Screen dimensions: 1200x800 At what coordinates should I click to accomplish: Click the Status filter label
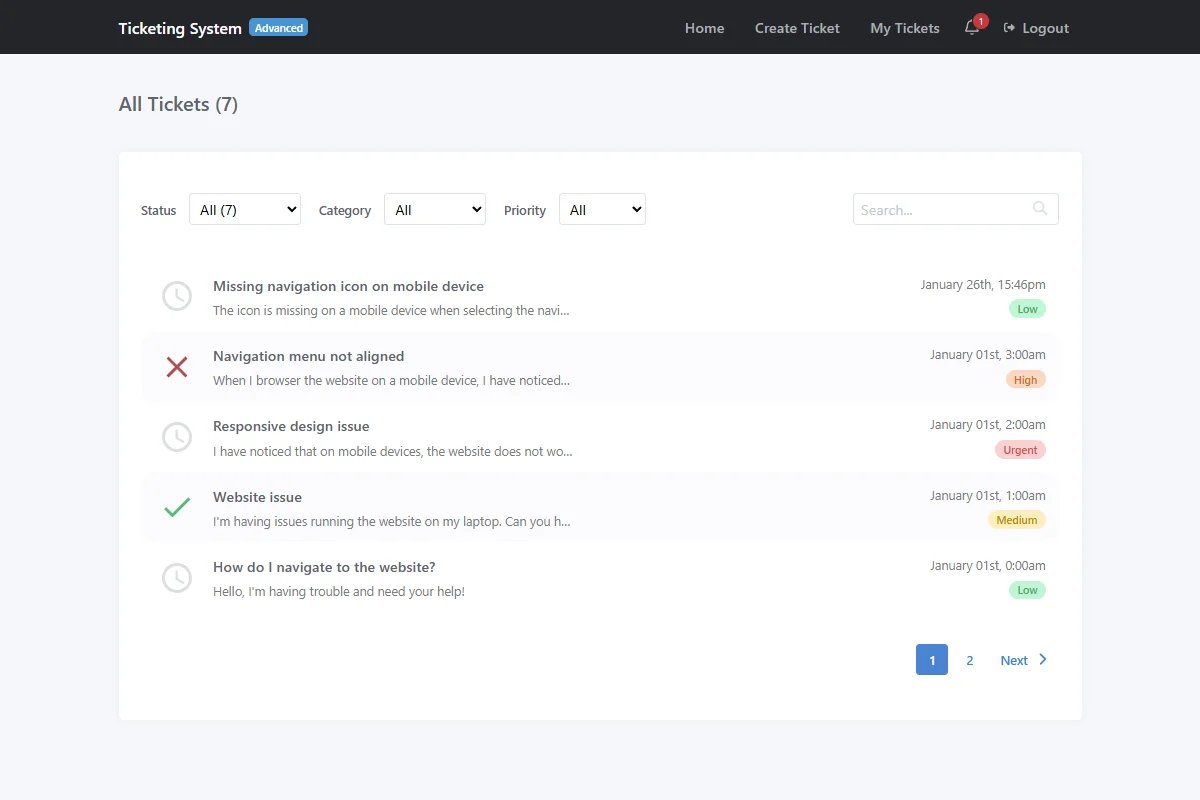tap(158, 210)
